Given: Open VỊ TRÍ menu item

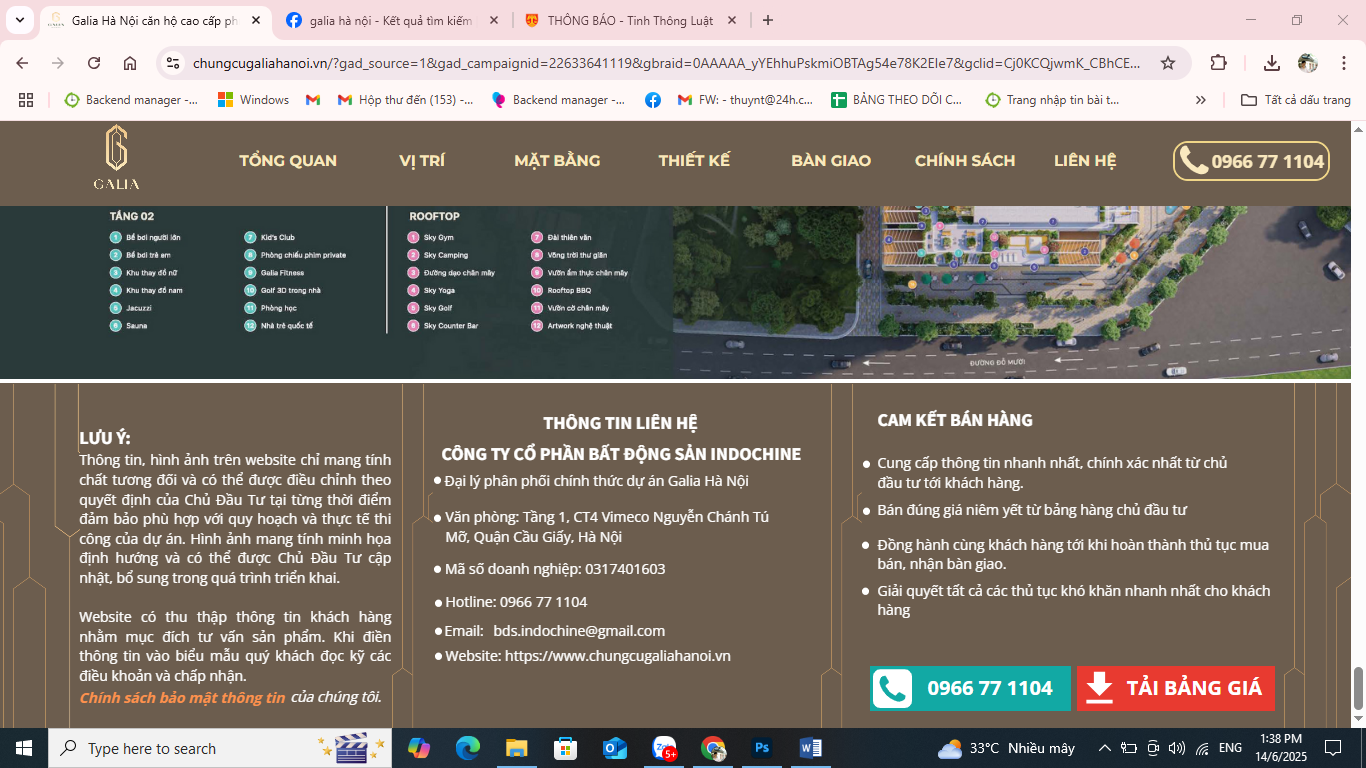Looking at the screenshot, I should pyautogui.click(x=422, y=161).
